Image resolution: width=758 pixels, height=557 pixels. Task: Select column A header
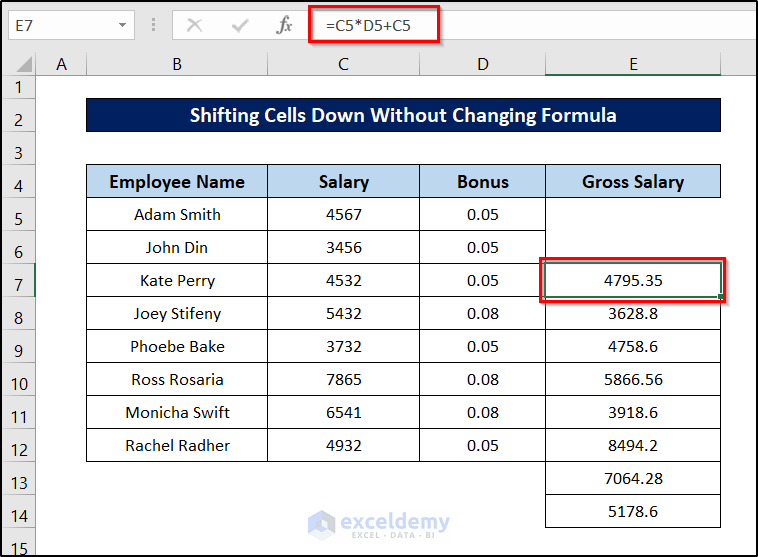pos(62,64)
